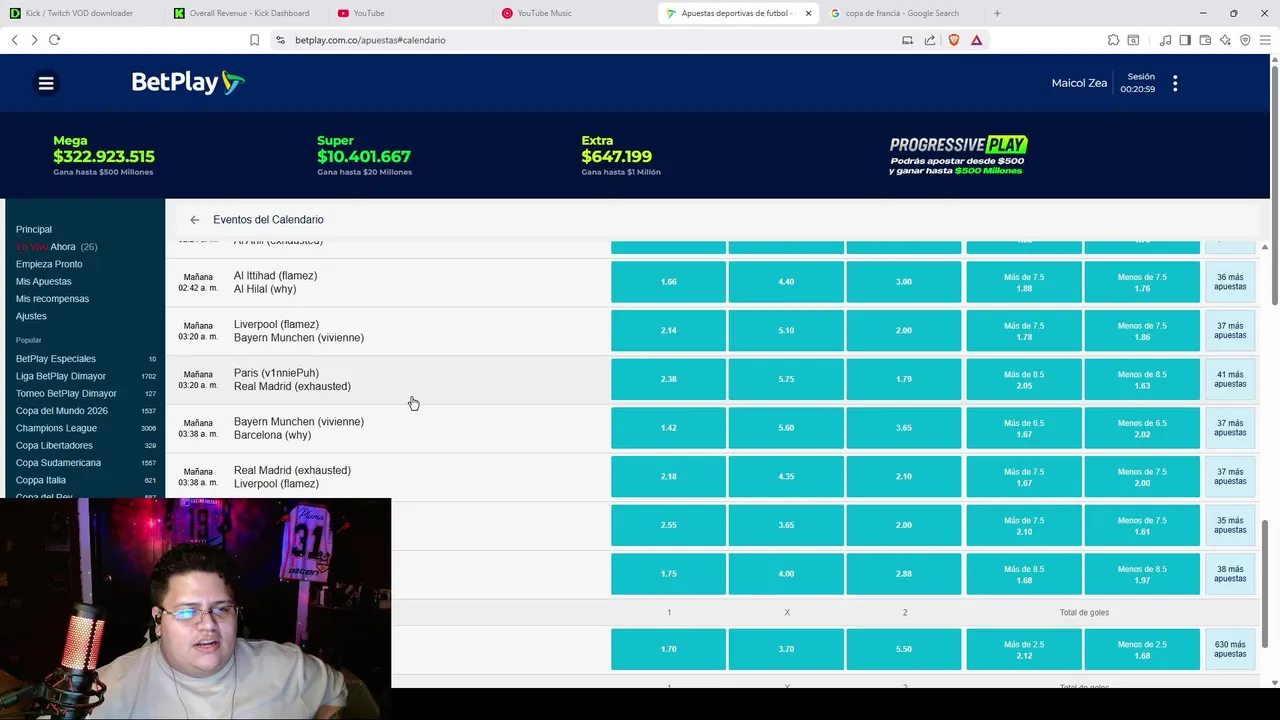The width and height of the screenshot is (1280, 720).
Task: Click the browser back arrow
Action: [x=15, y=40]
